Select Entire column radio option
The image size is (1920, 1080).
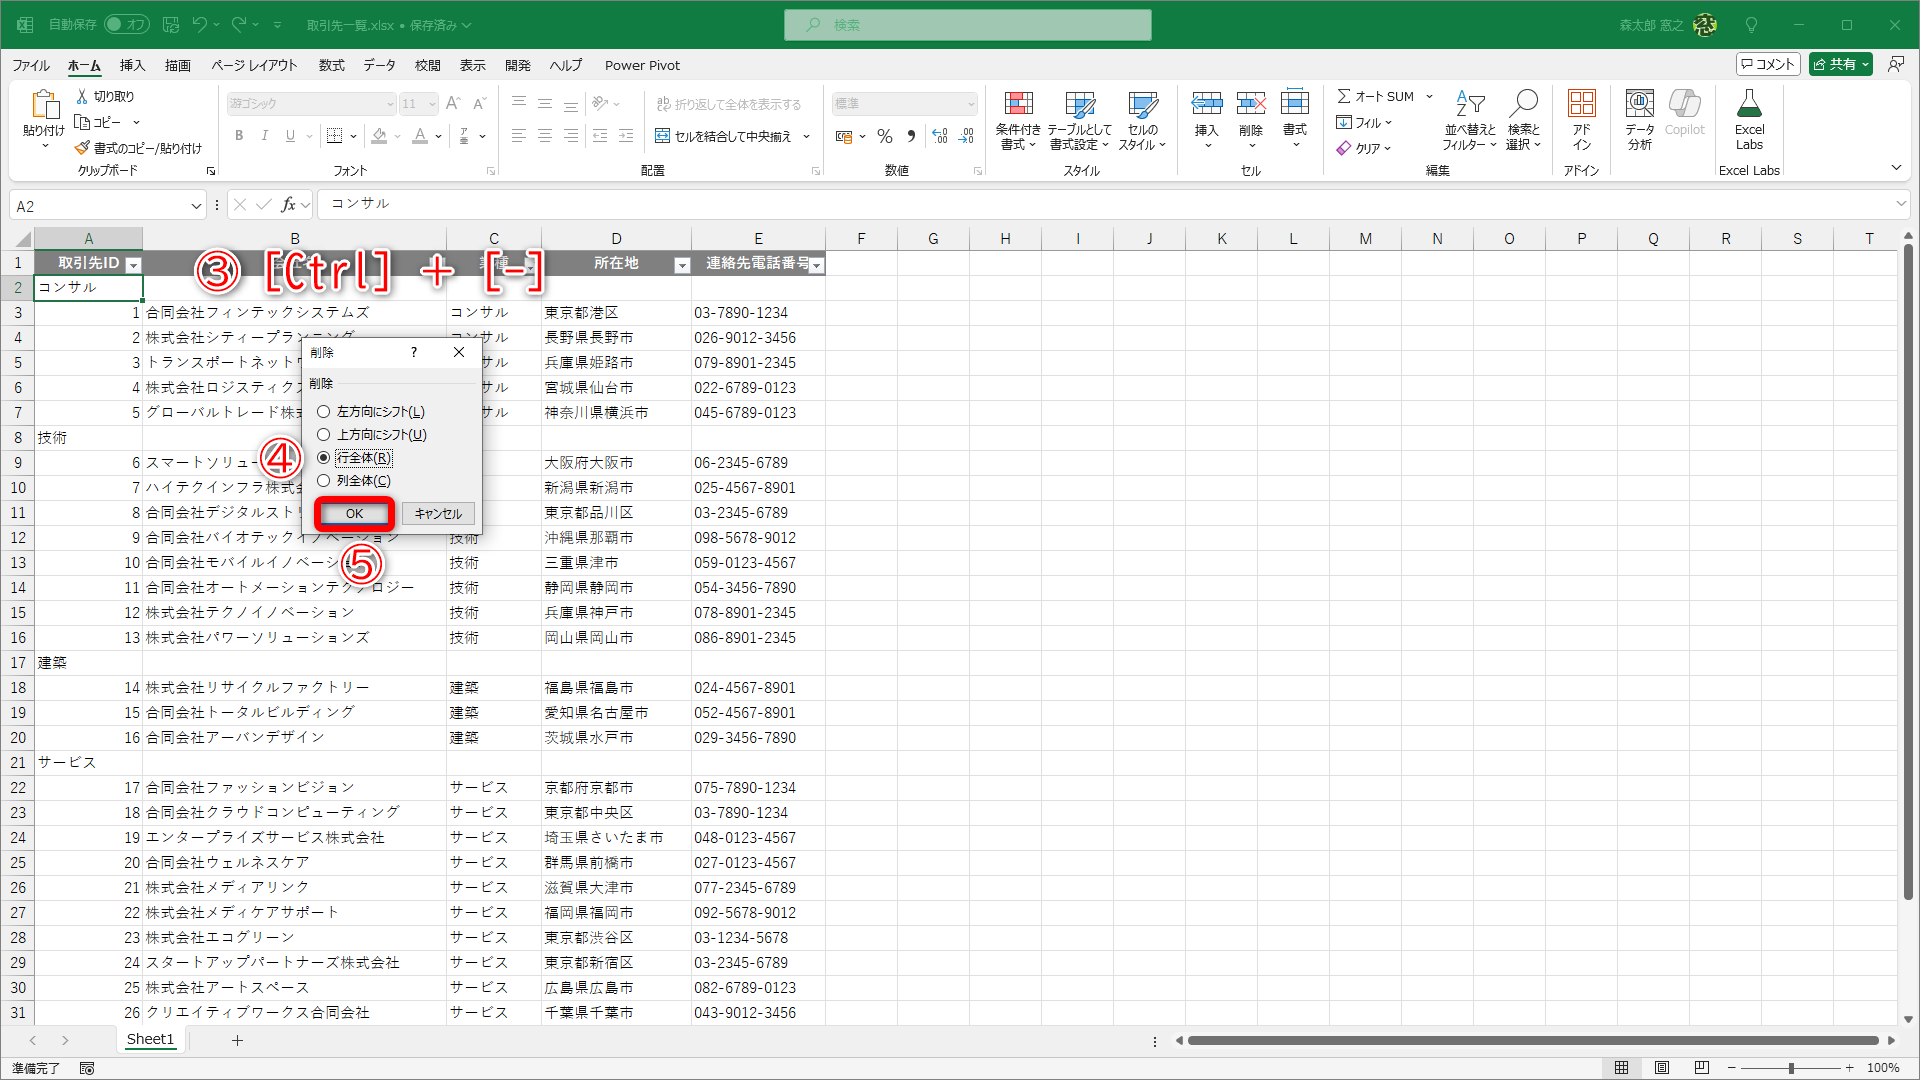tap(324, 481)
